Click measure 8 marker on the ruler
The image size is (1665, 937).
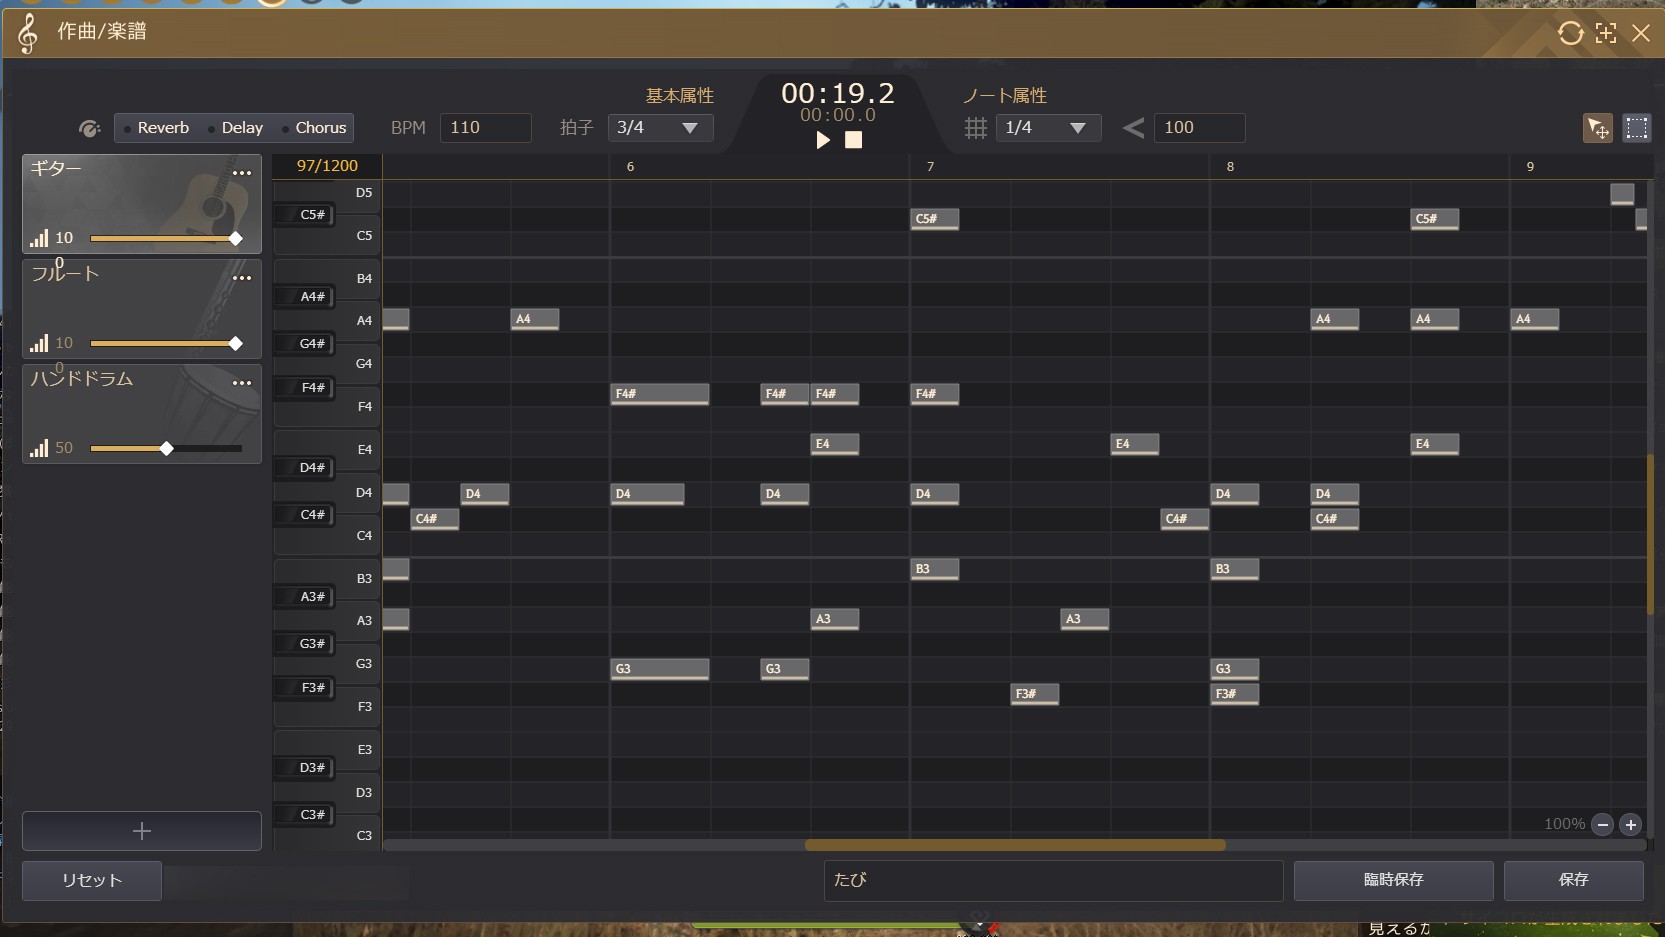[x=1230, y=167]
